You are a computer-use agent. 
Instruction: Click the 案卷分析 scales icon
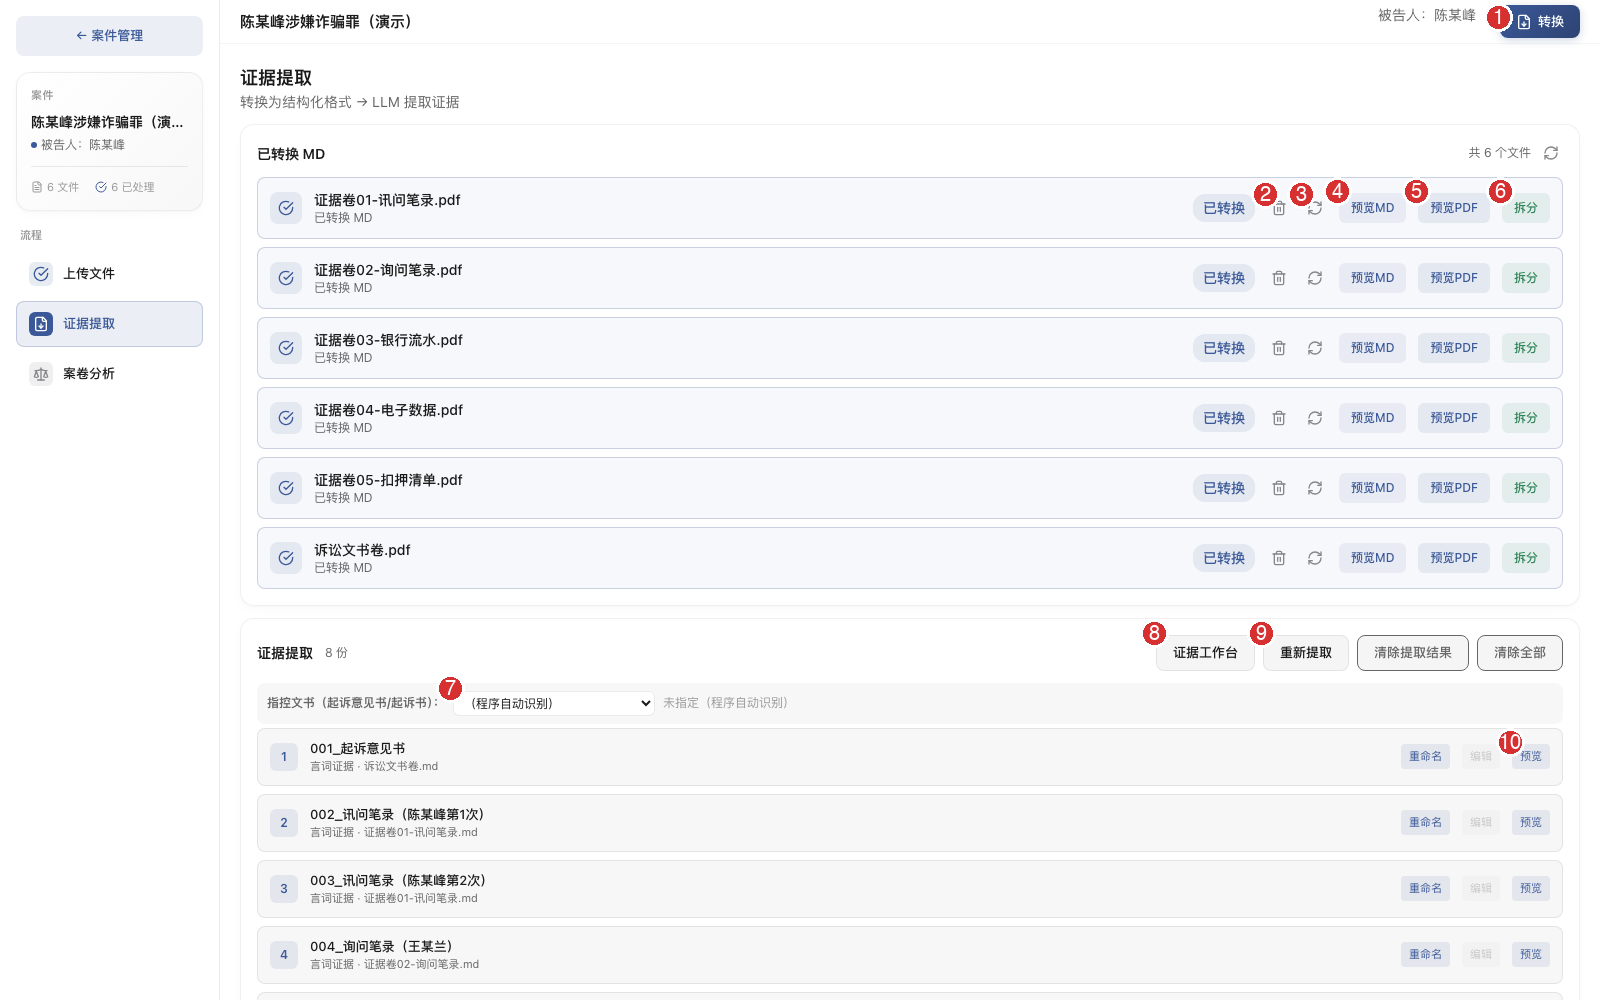tap(41, 374)
